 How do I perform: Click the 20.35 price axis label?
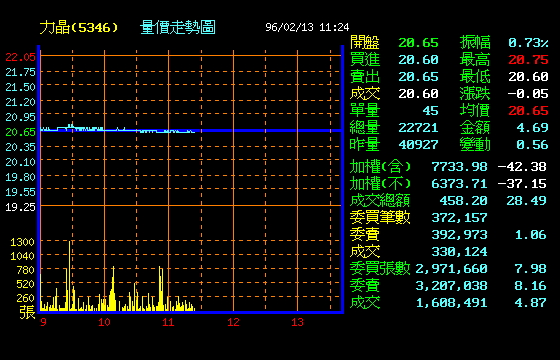(21, 147)
